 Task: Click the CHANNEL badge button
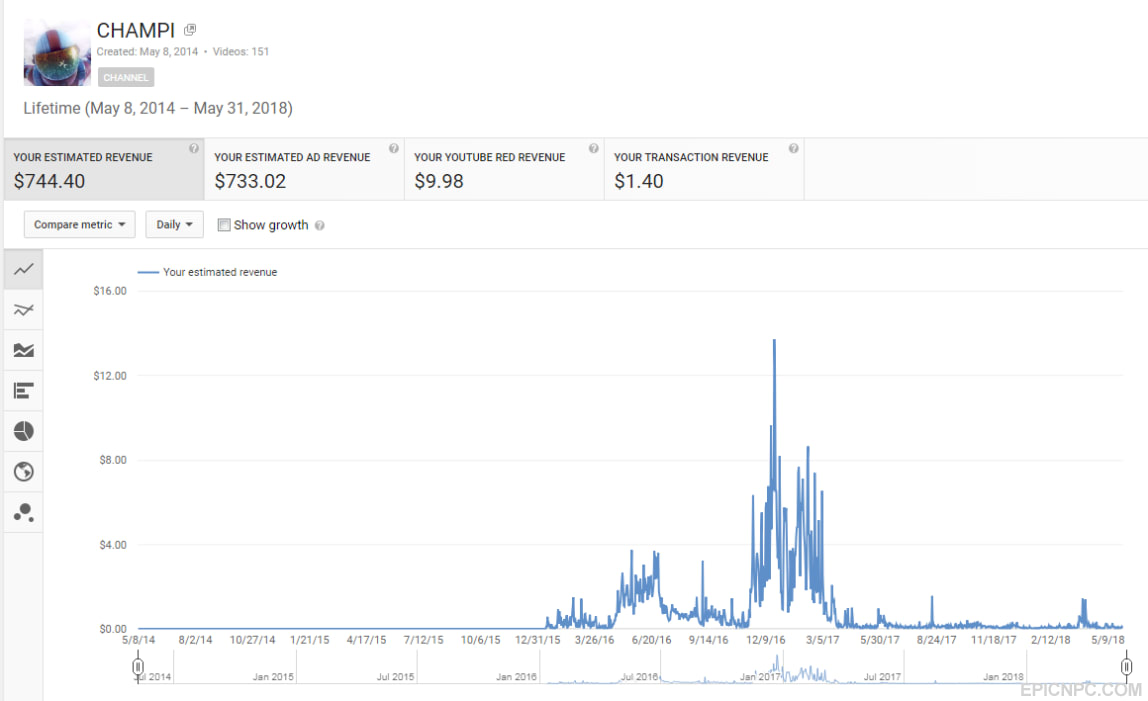(x=126, y=77)
